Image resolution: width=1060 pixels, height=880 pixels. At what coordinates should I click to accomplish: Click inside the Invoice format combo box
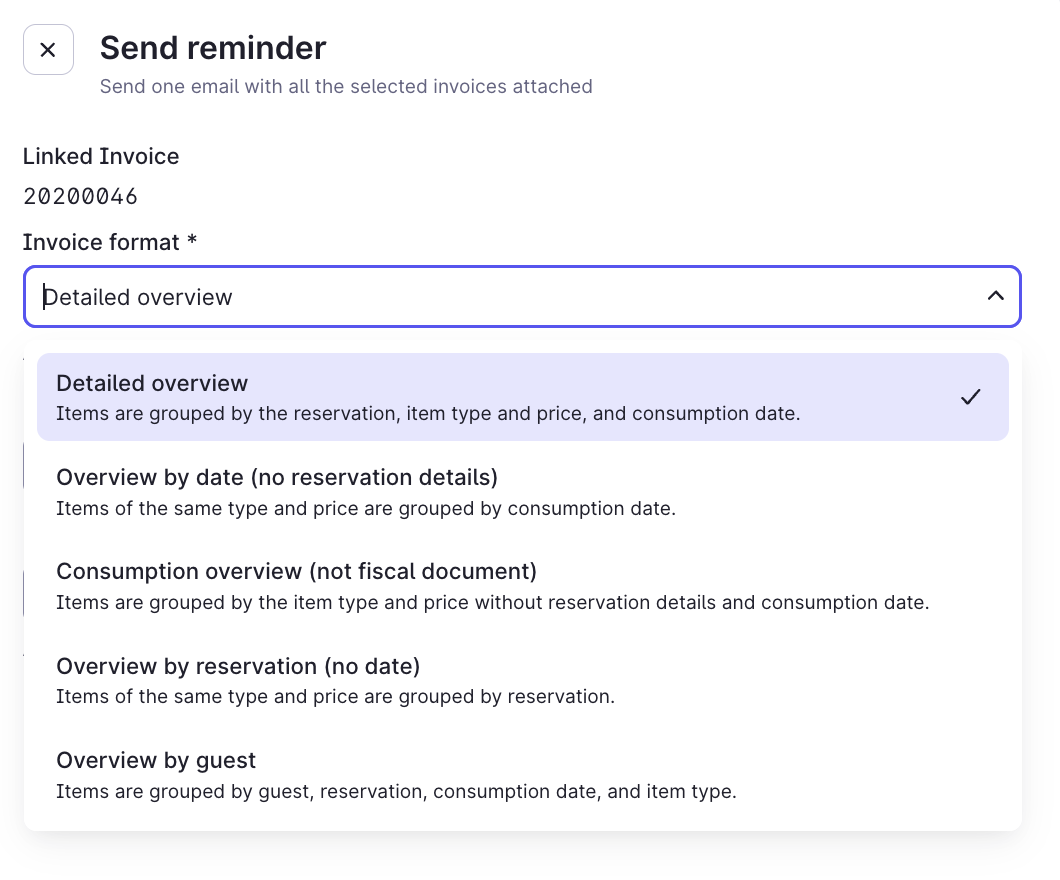[x=522, y=297]
